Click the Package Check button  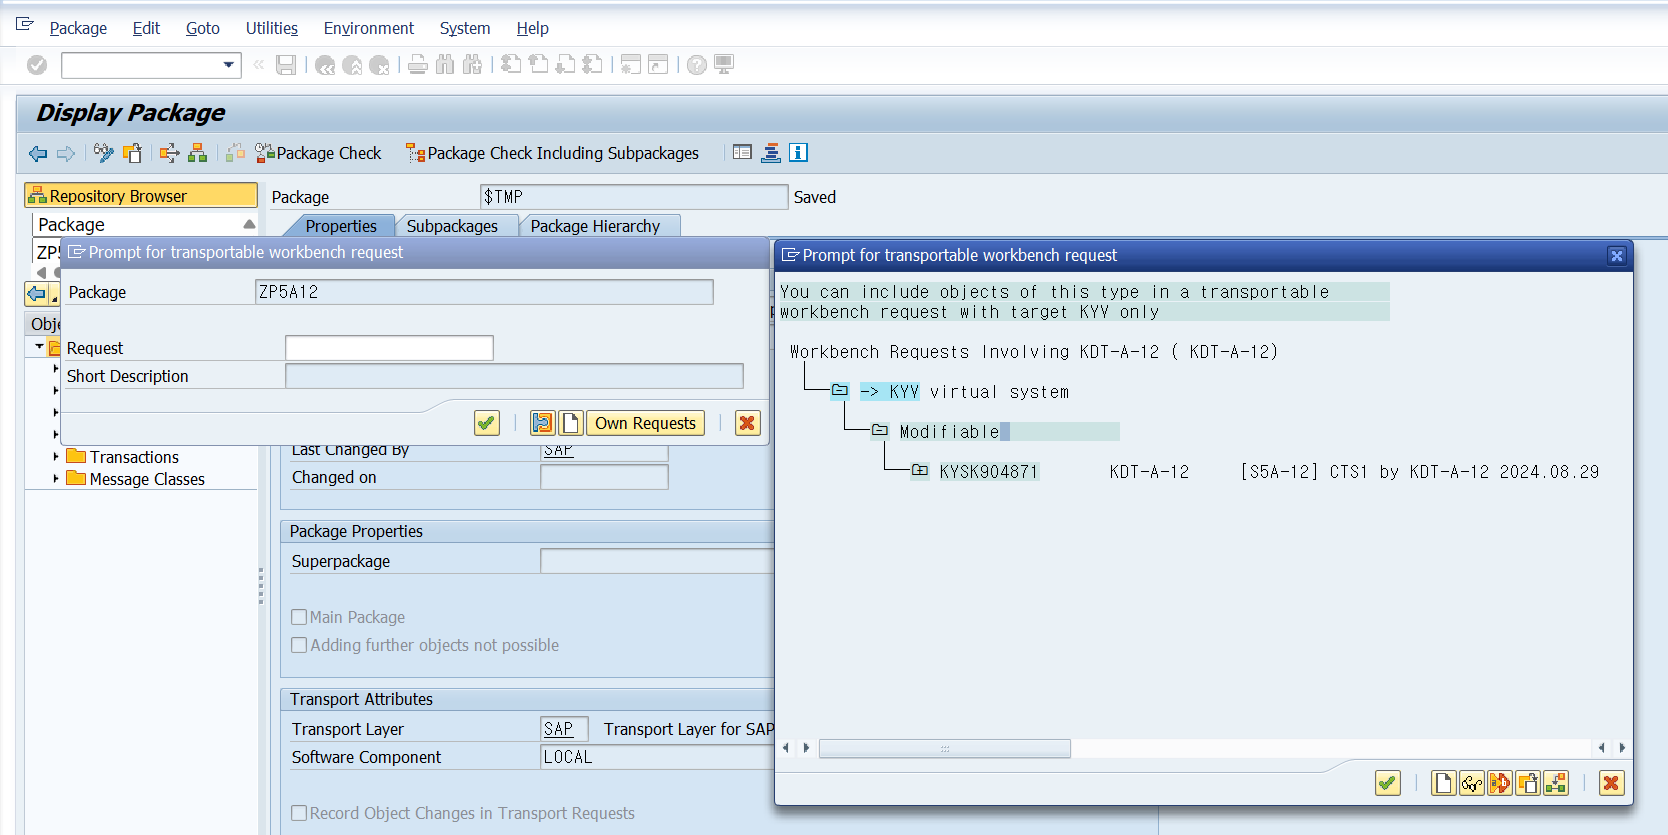[319, 153]
